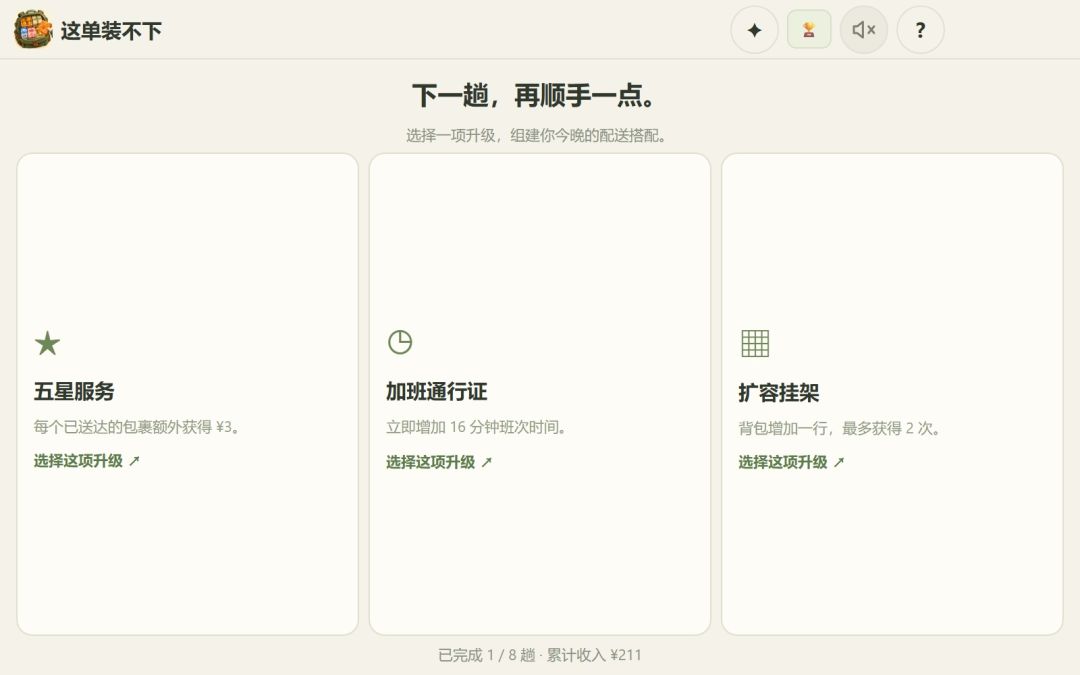The image size is (1080, 675).
Task: Choose upgrade link under 扩容挂架
Action: 791,462
